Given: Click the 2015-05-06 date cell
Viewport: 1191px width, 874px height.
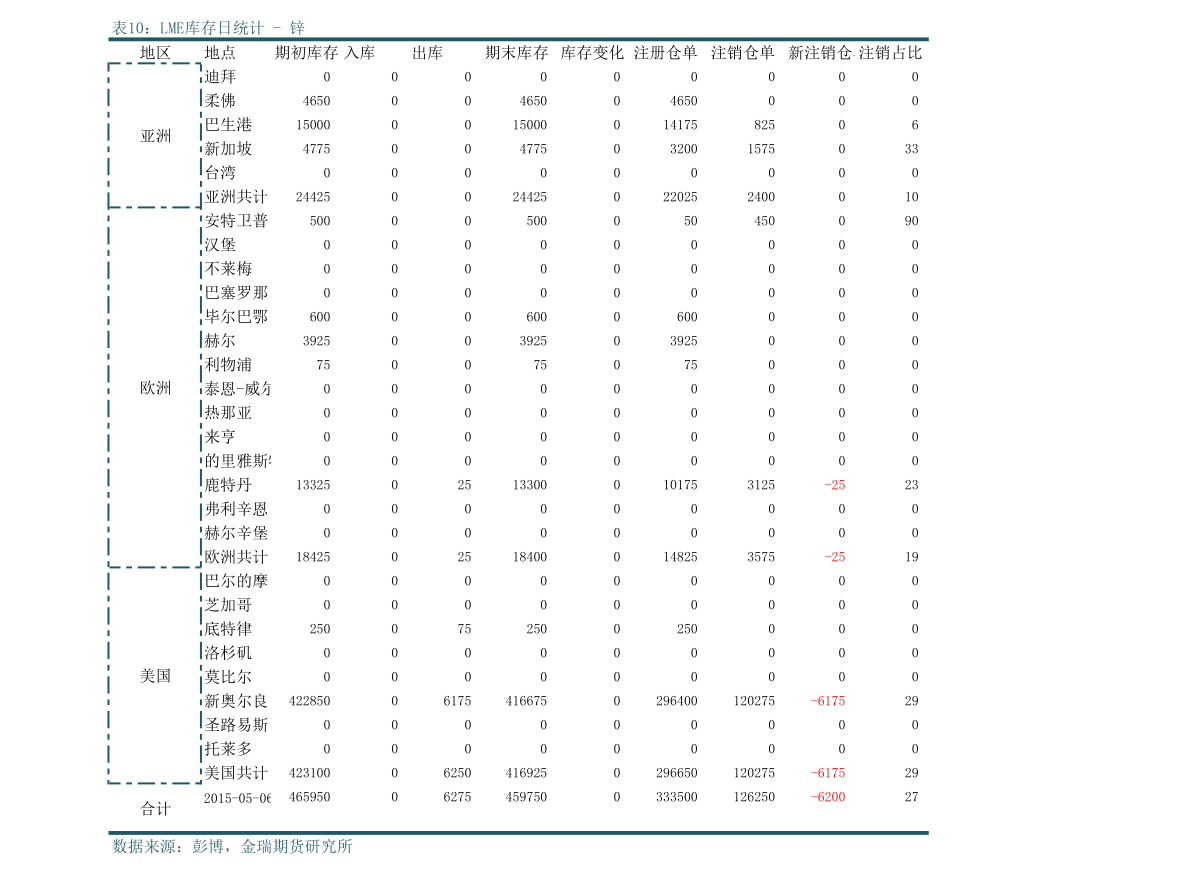Looking at the screenshot, I should 237,797.
